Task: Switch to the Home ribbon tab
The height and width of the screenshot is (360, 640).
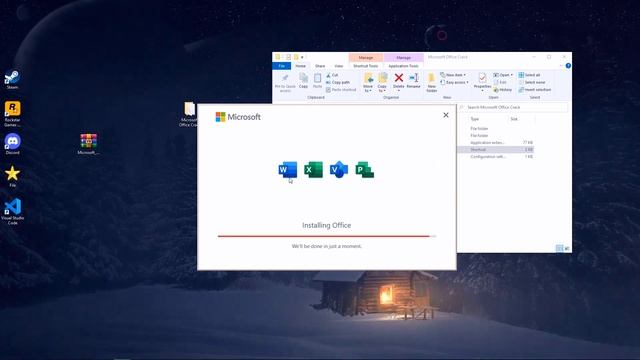Action: (x=300, y=66)
